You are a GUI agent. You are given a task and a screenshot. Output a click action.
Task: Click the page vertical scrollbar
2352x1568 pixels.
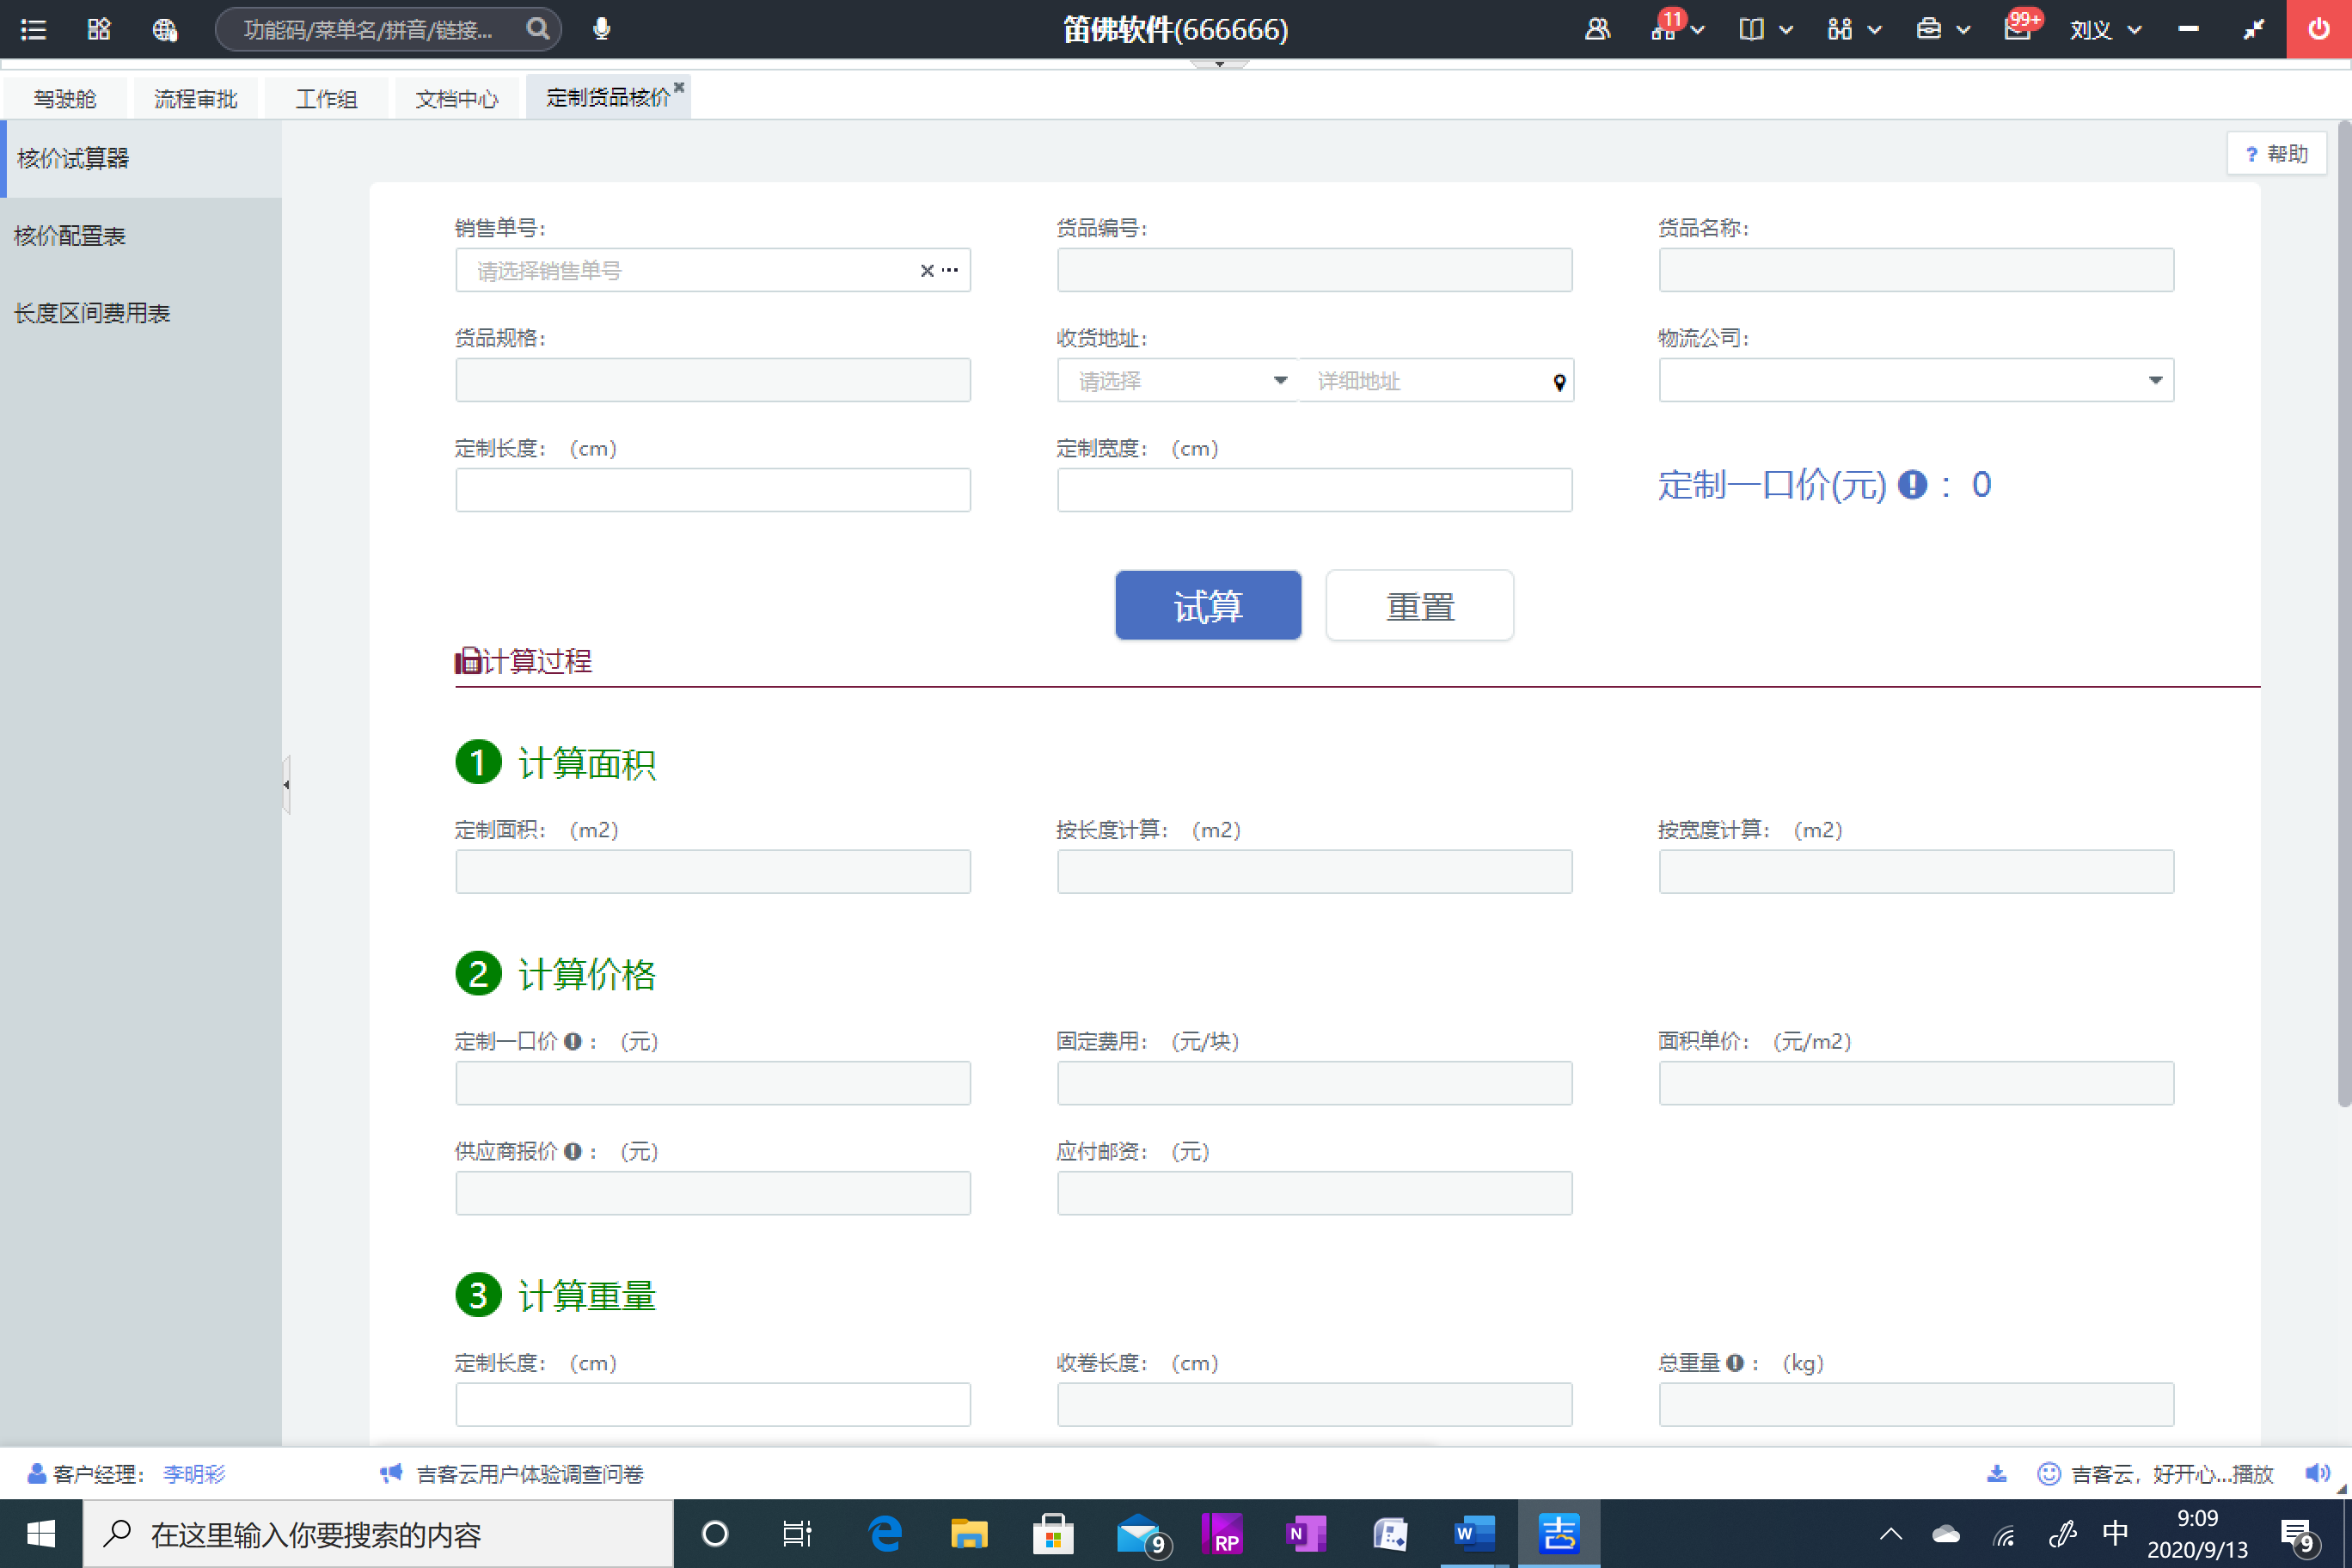[x=2343, y=614]
